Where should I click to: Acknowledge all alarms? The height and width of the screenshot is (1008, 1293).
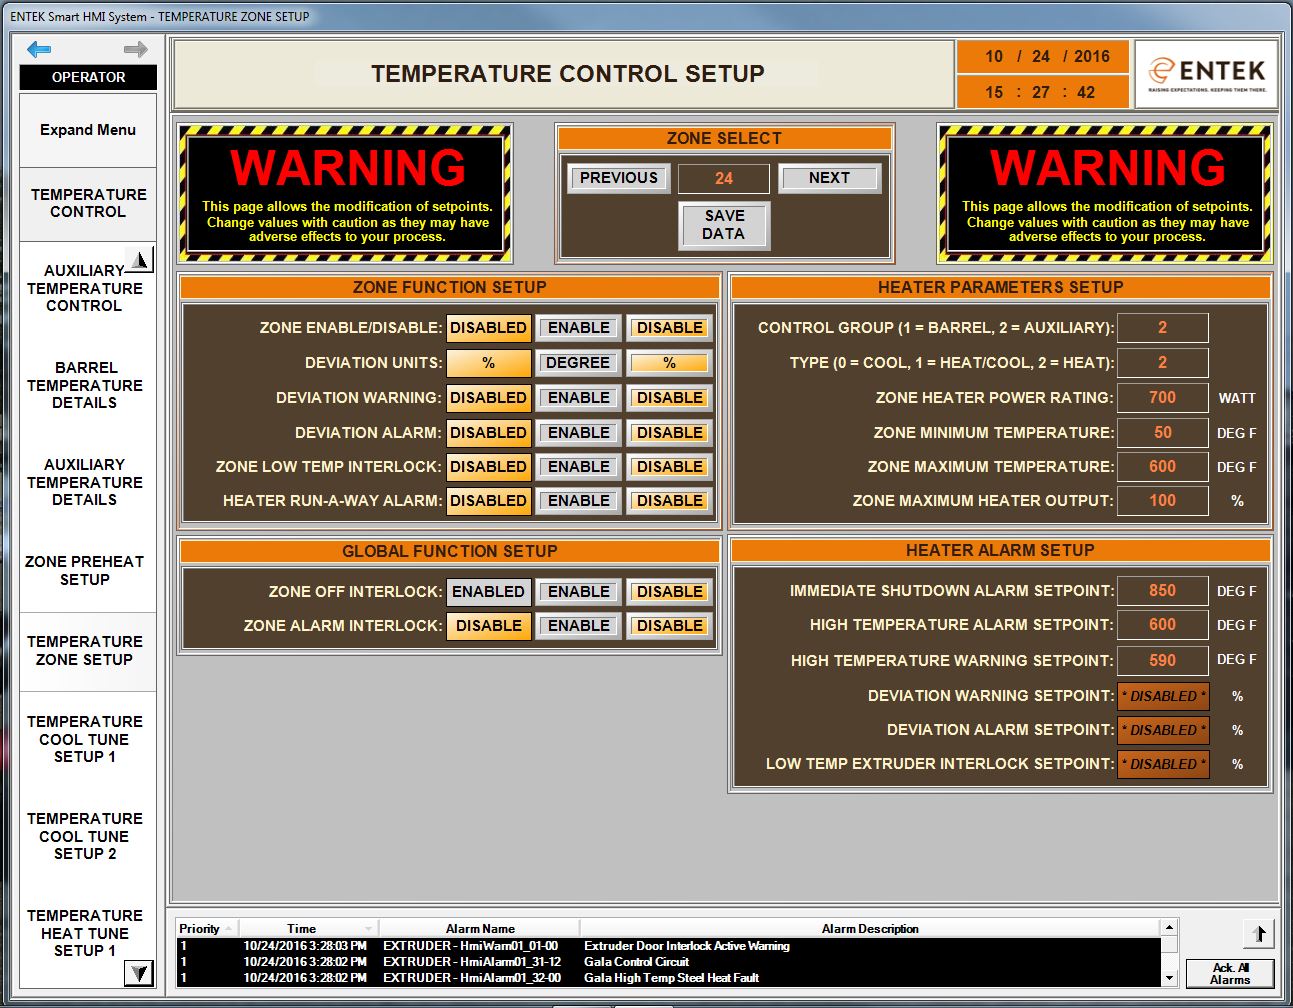[1231, 974]
